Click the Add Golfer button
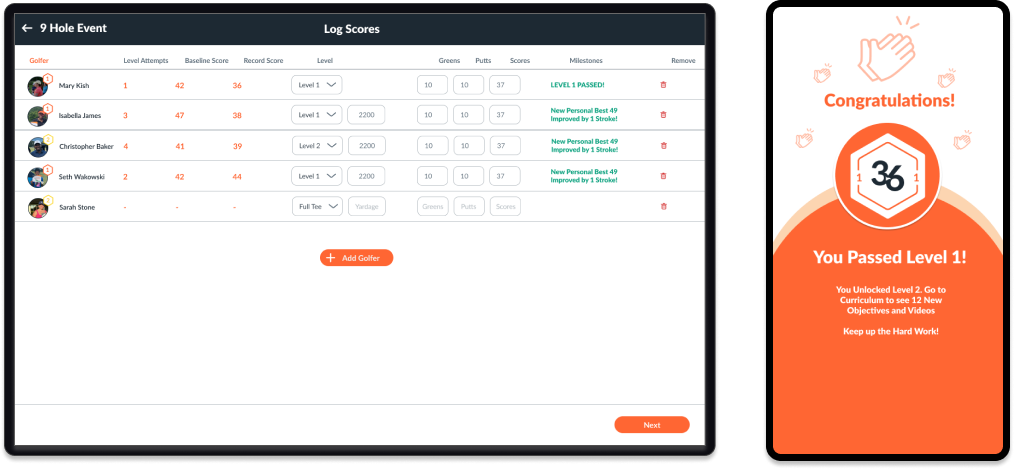Image resolution: width=1014 pixels, height=469 pixels. point(356,257)
